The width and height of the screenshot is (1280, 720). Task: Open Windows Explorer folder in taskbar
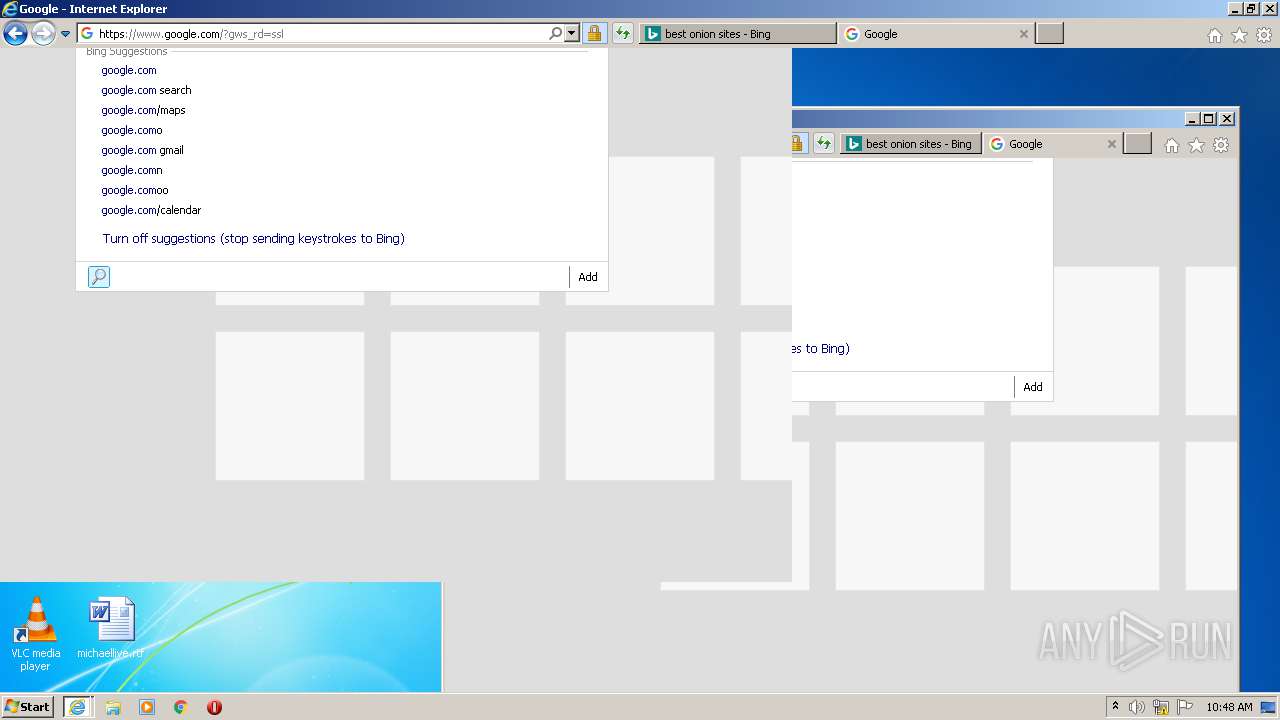pos(113,707)
